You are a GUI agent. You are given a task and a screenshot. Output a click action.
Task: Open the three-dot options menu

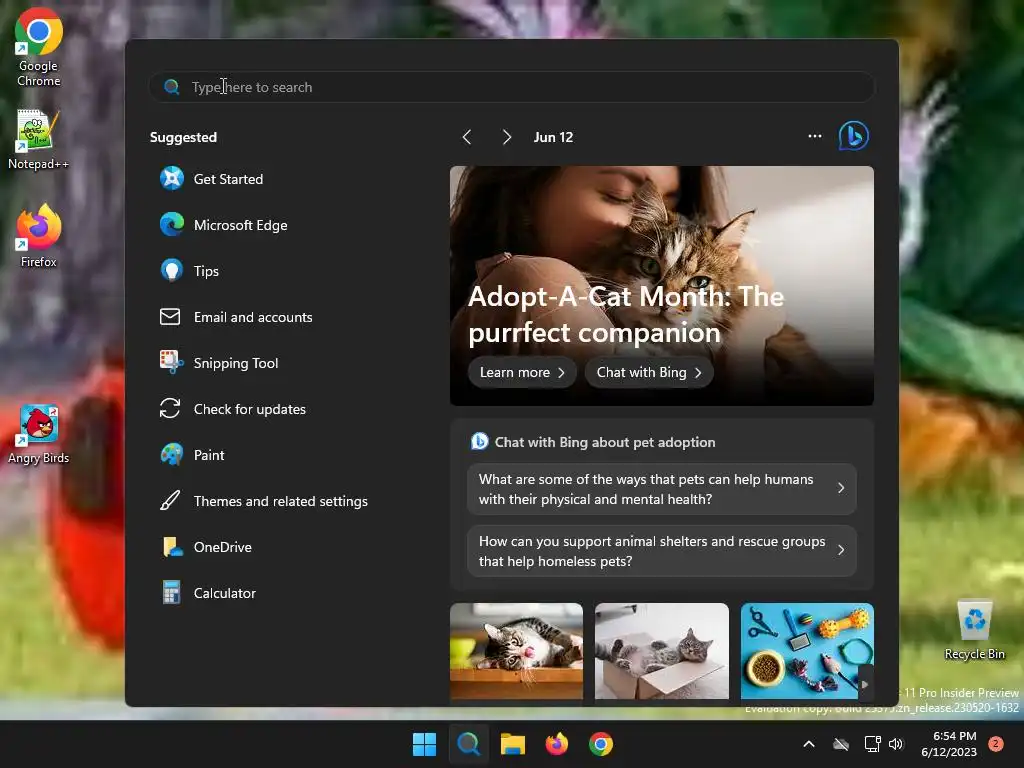[814, 136]
